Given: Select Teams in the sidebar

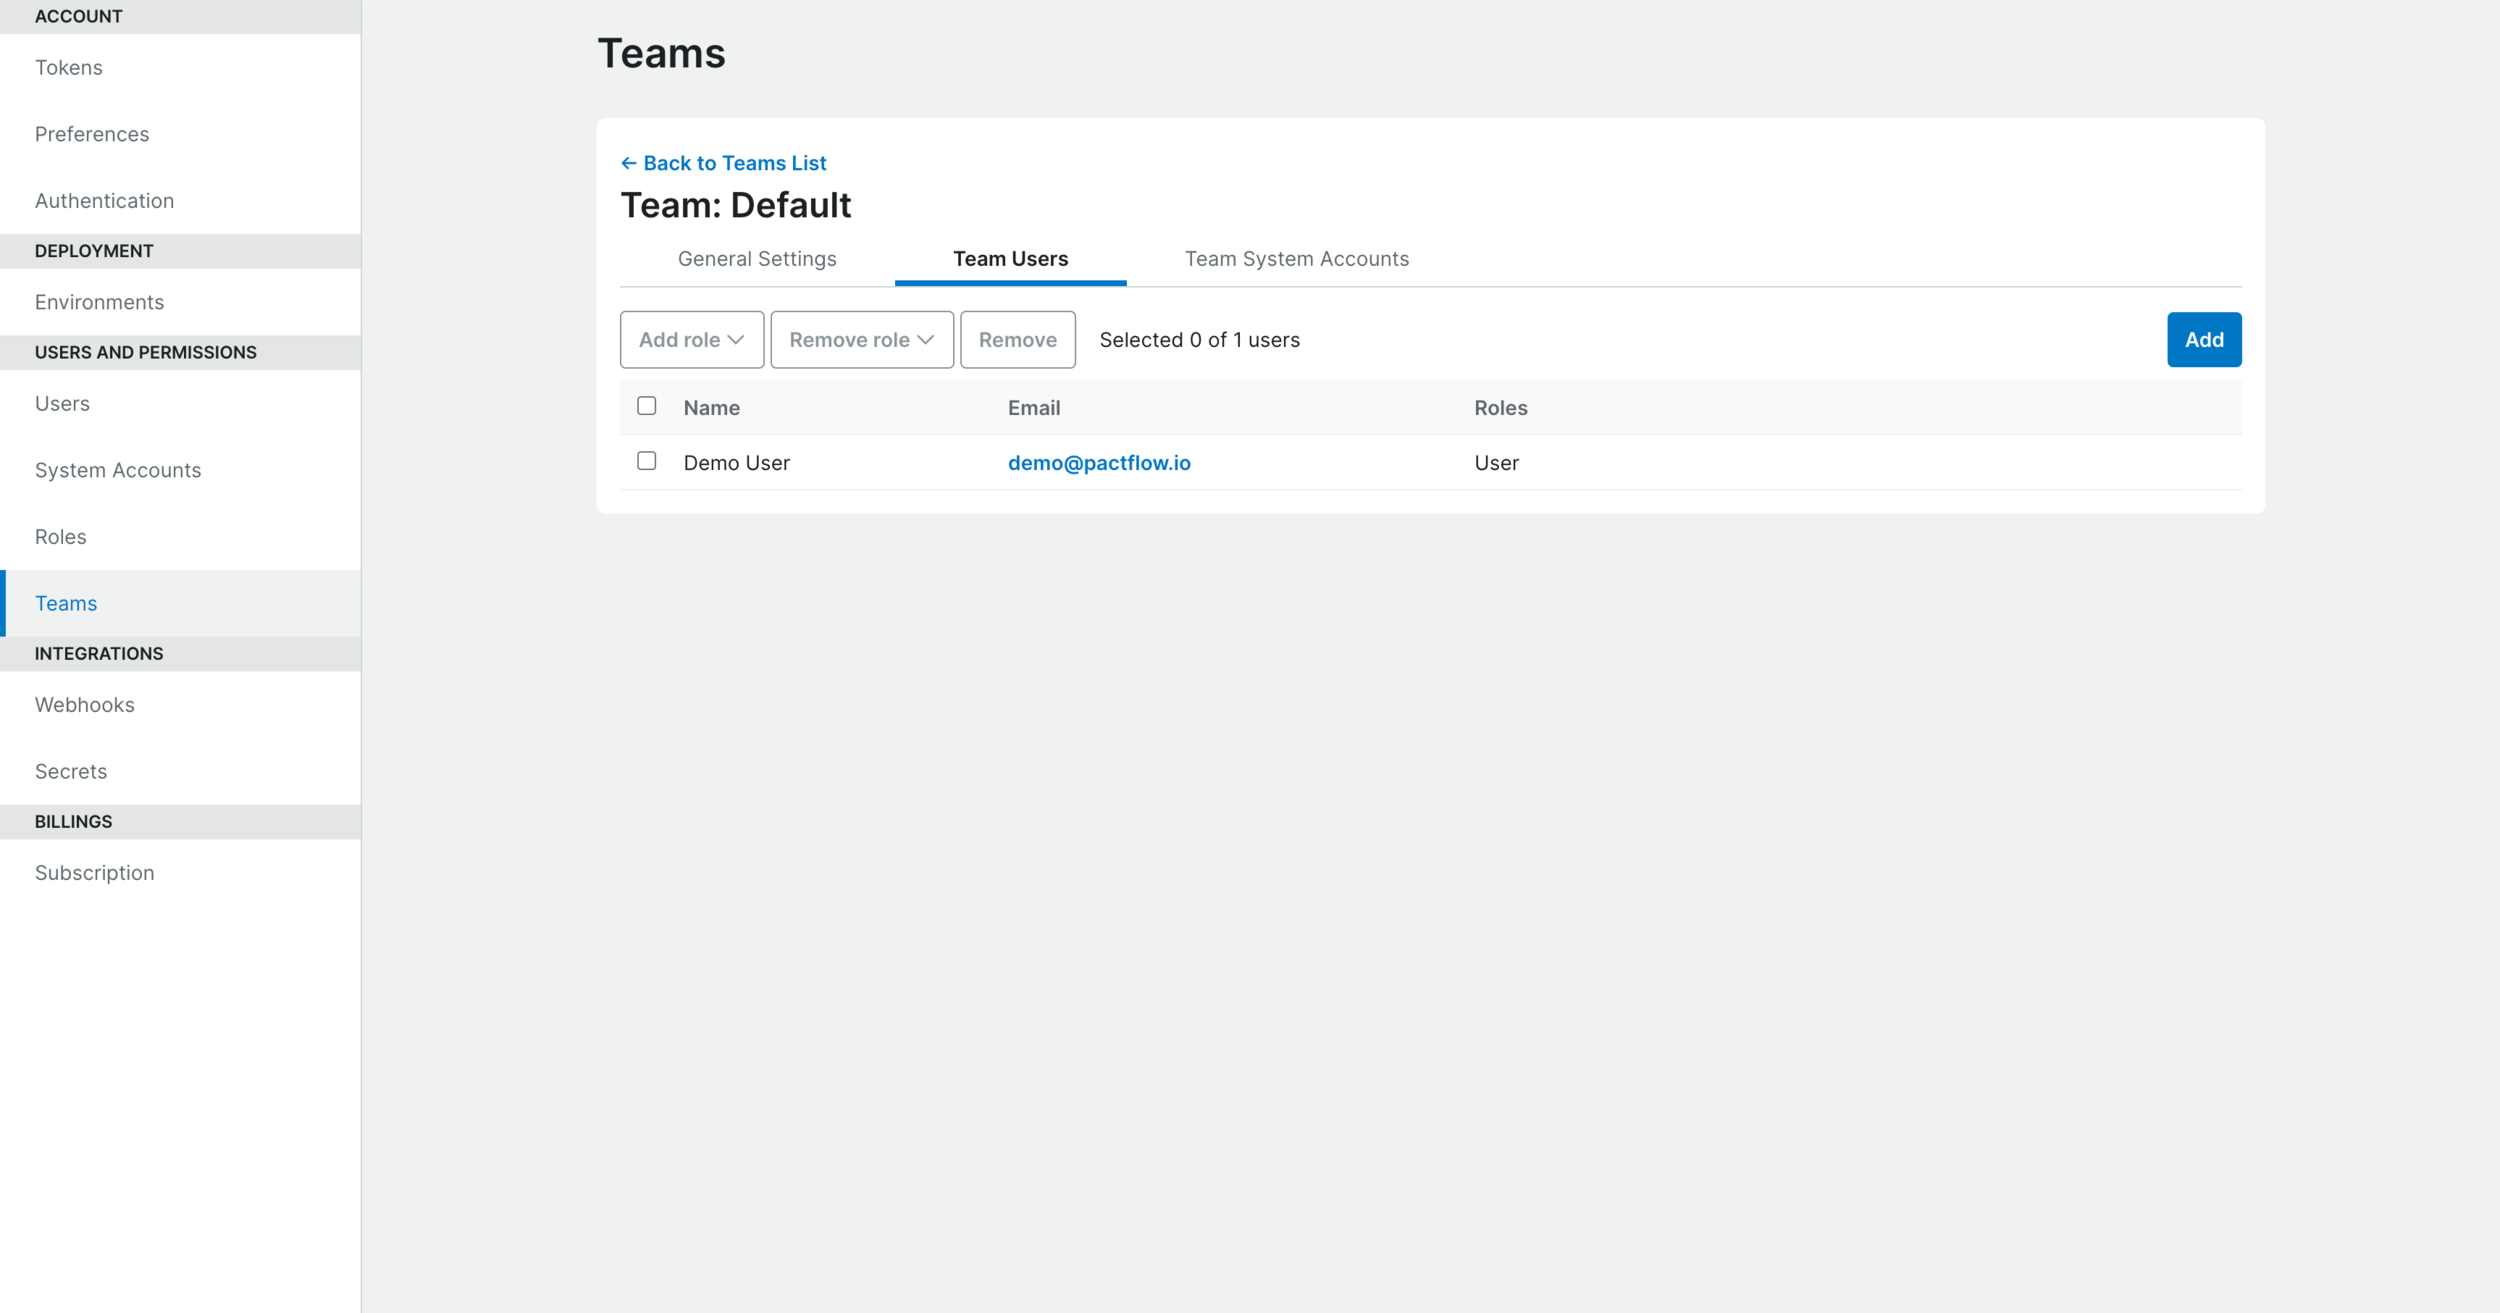Looking at the screenshot, I should click(65, 602).
